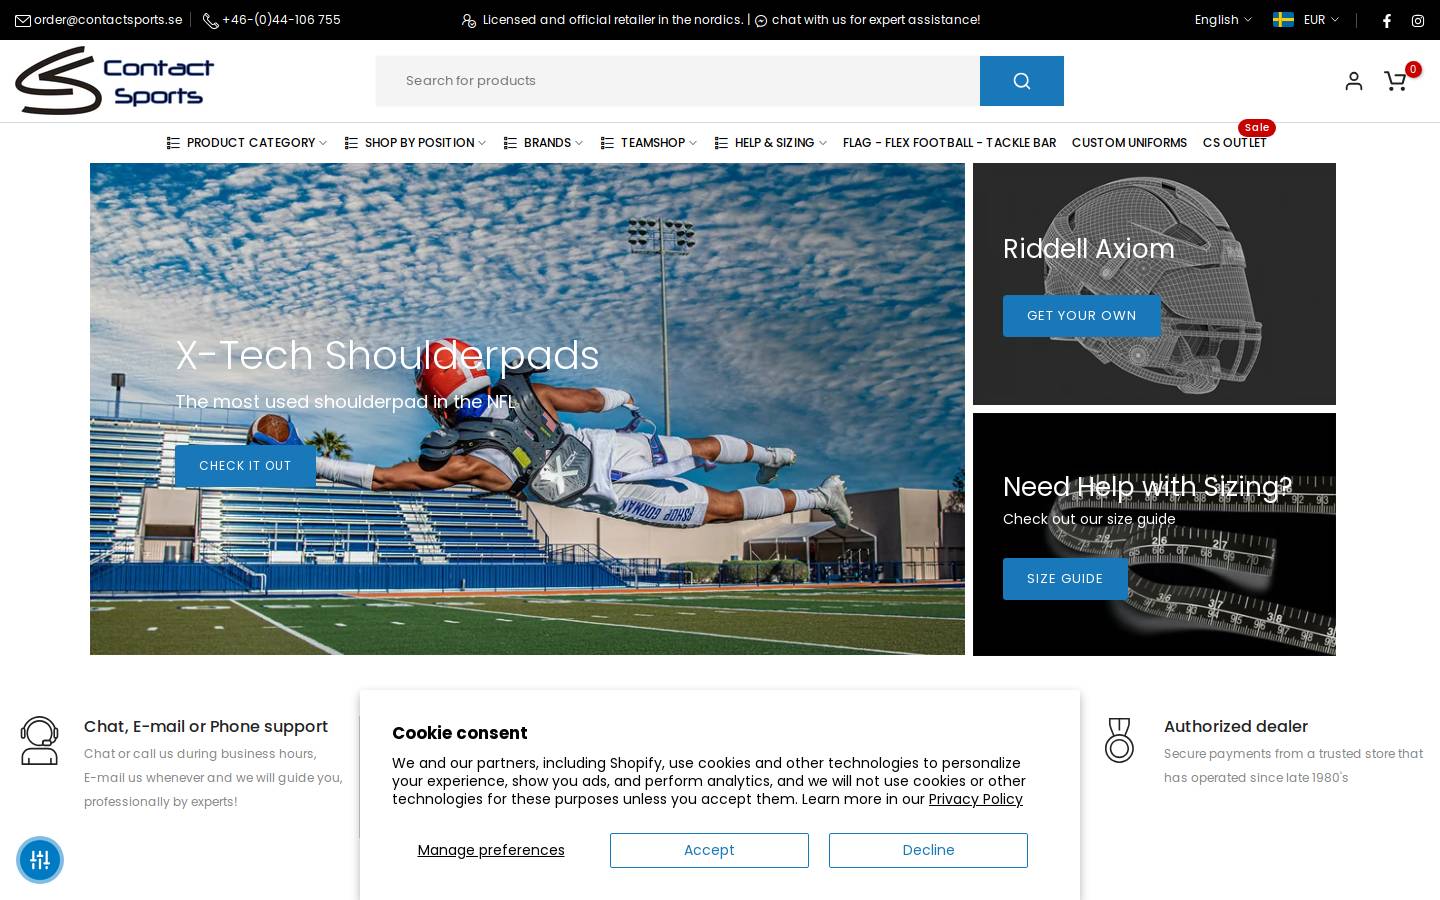Open the blue accessibility settings button
The width and height of the screenshot is (1440, 900).
click(x=40, y=860)
